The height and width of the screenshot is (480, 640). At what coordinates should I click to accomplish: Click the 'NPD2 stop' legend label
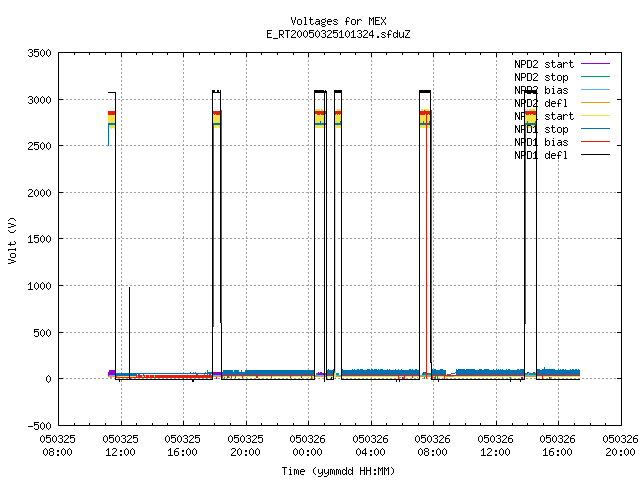(x=541, y=77)
